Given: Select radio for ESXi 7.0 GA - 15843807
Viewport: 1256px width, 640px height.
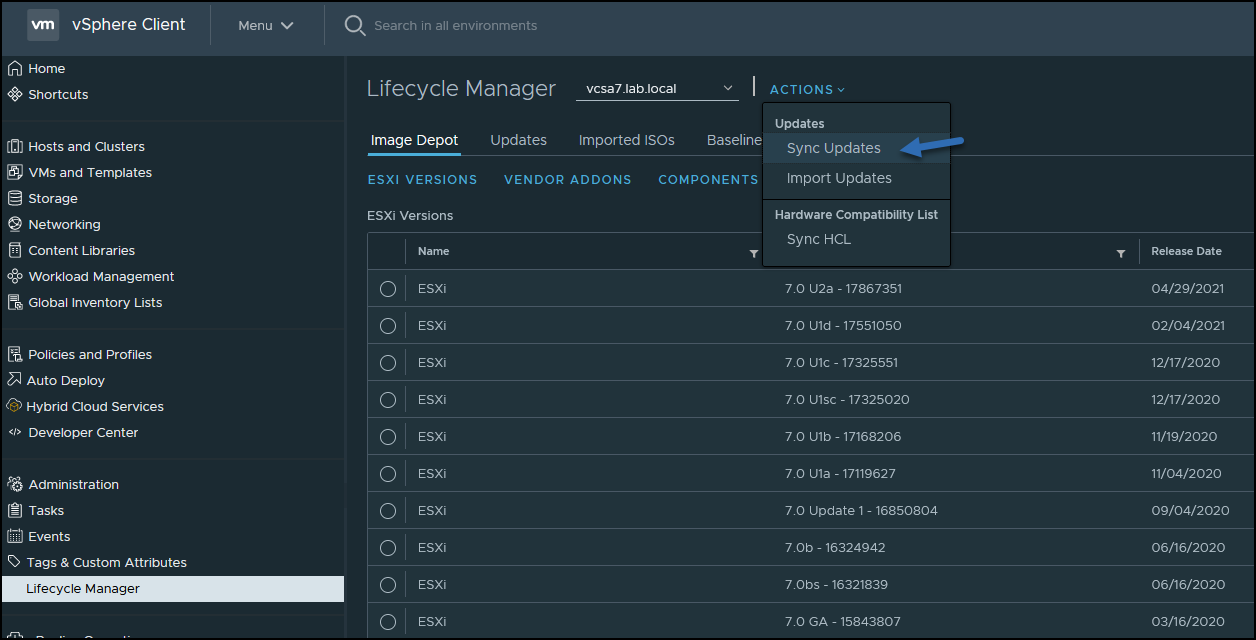Looking at the screenshot, I should [388, 622].
